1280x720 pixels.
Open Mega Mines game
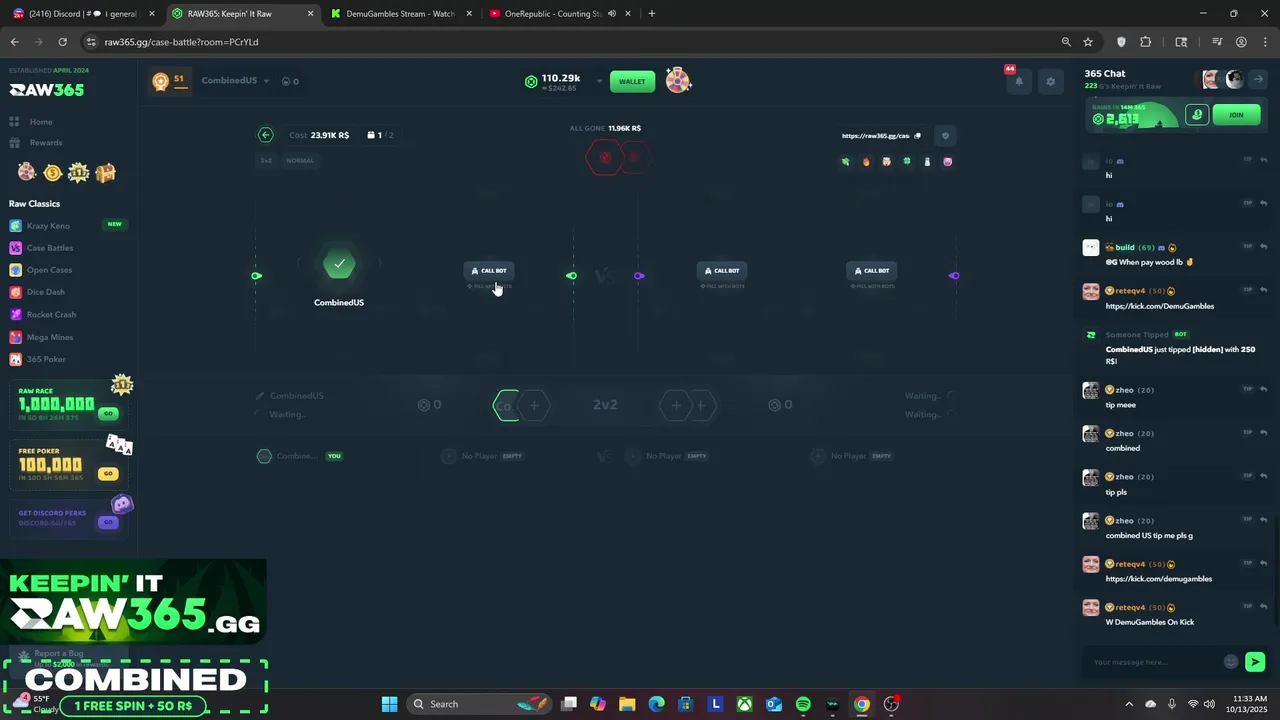click(x=49, y=337)
